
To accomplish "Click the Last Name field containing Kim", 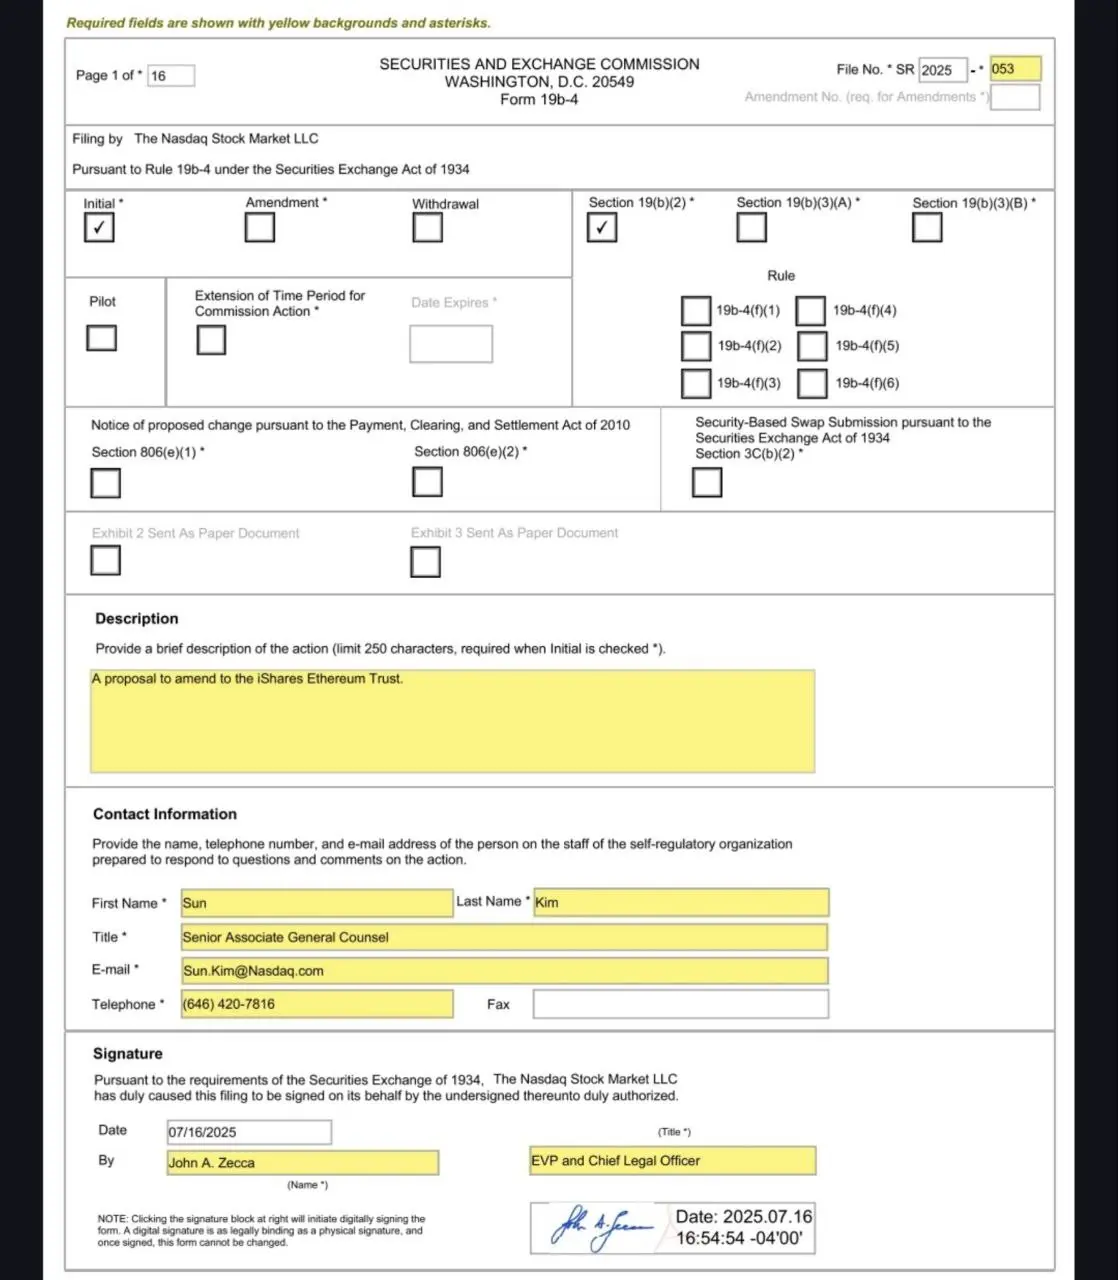I will (681, 902).
